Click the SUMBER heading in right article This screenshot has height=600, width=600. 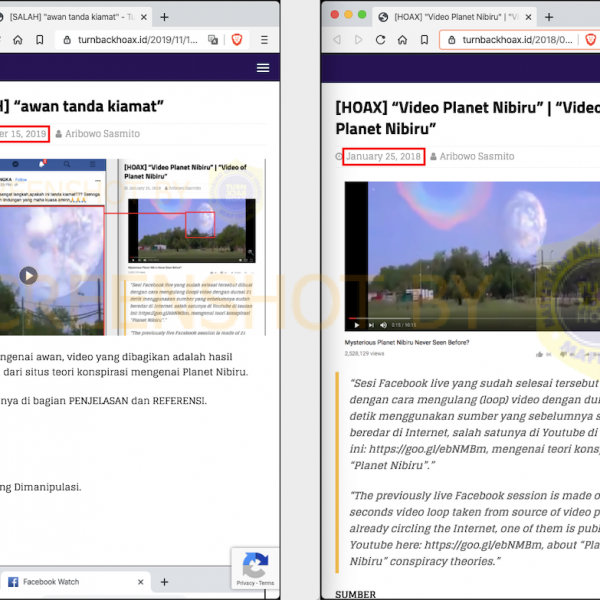[x=355, y=594]
